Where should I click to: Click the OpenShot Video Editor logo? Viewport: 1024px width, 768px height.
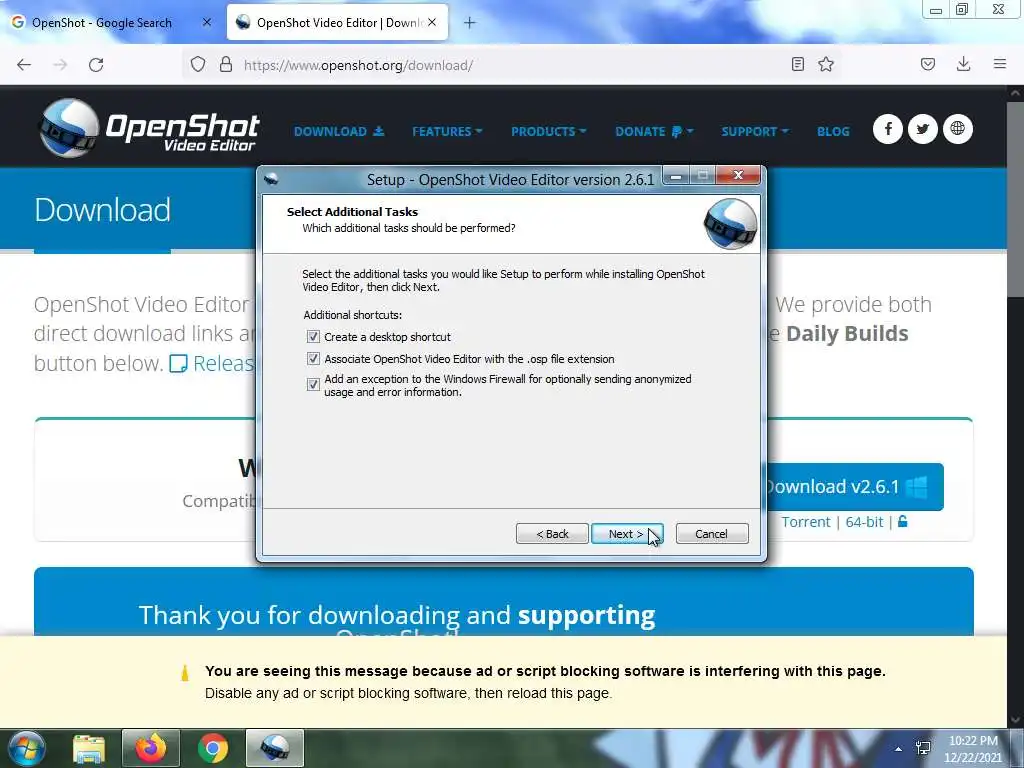coord(149,128)
